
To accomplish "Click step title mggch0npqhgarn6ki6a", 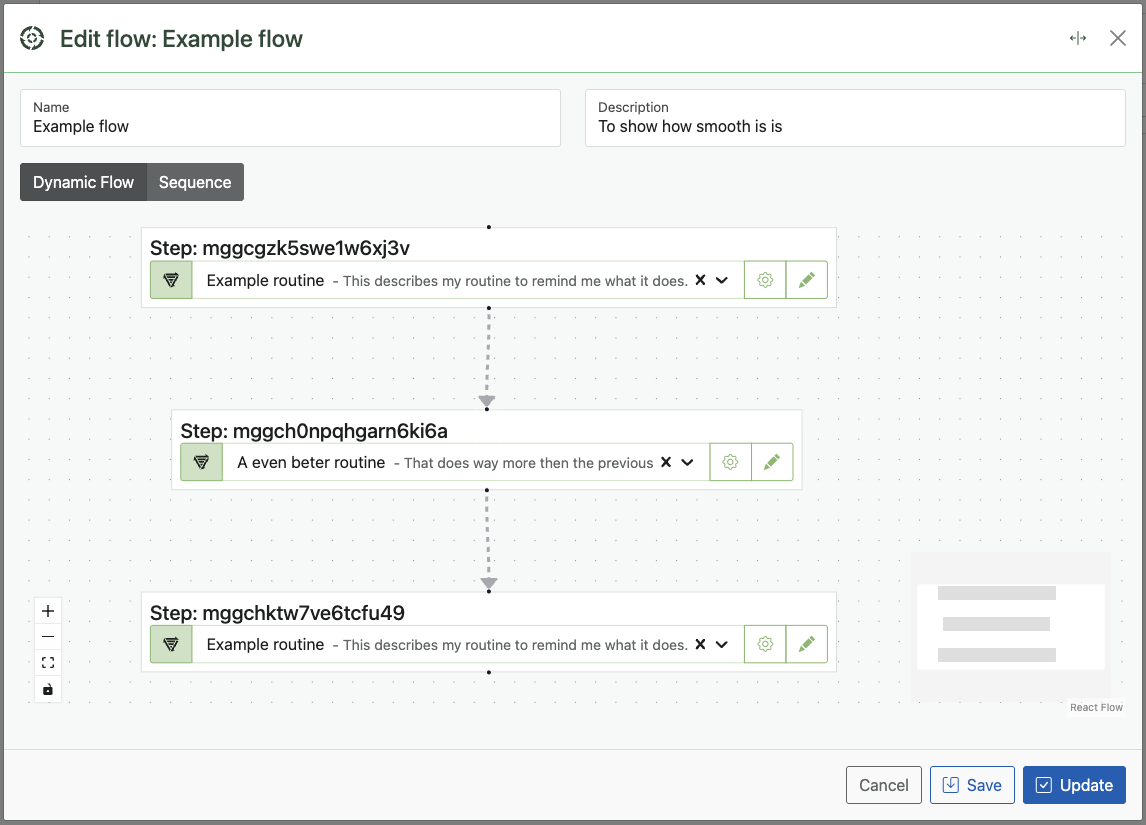I will pyautogui.click(x=314, y=430).
